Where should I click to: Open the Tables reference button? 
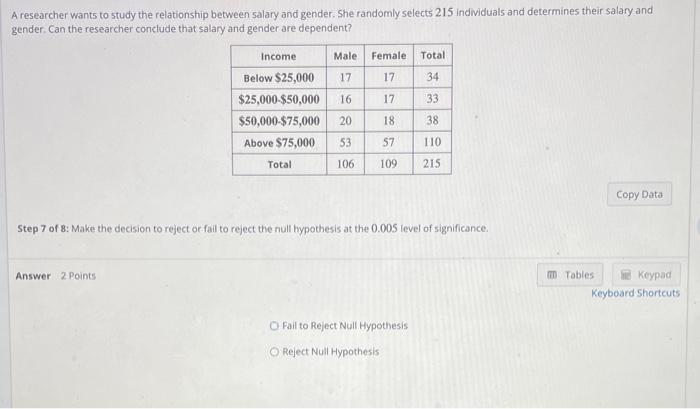pos(570,275)
